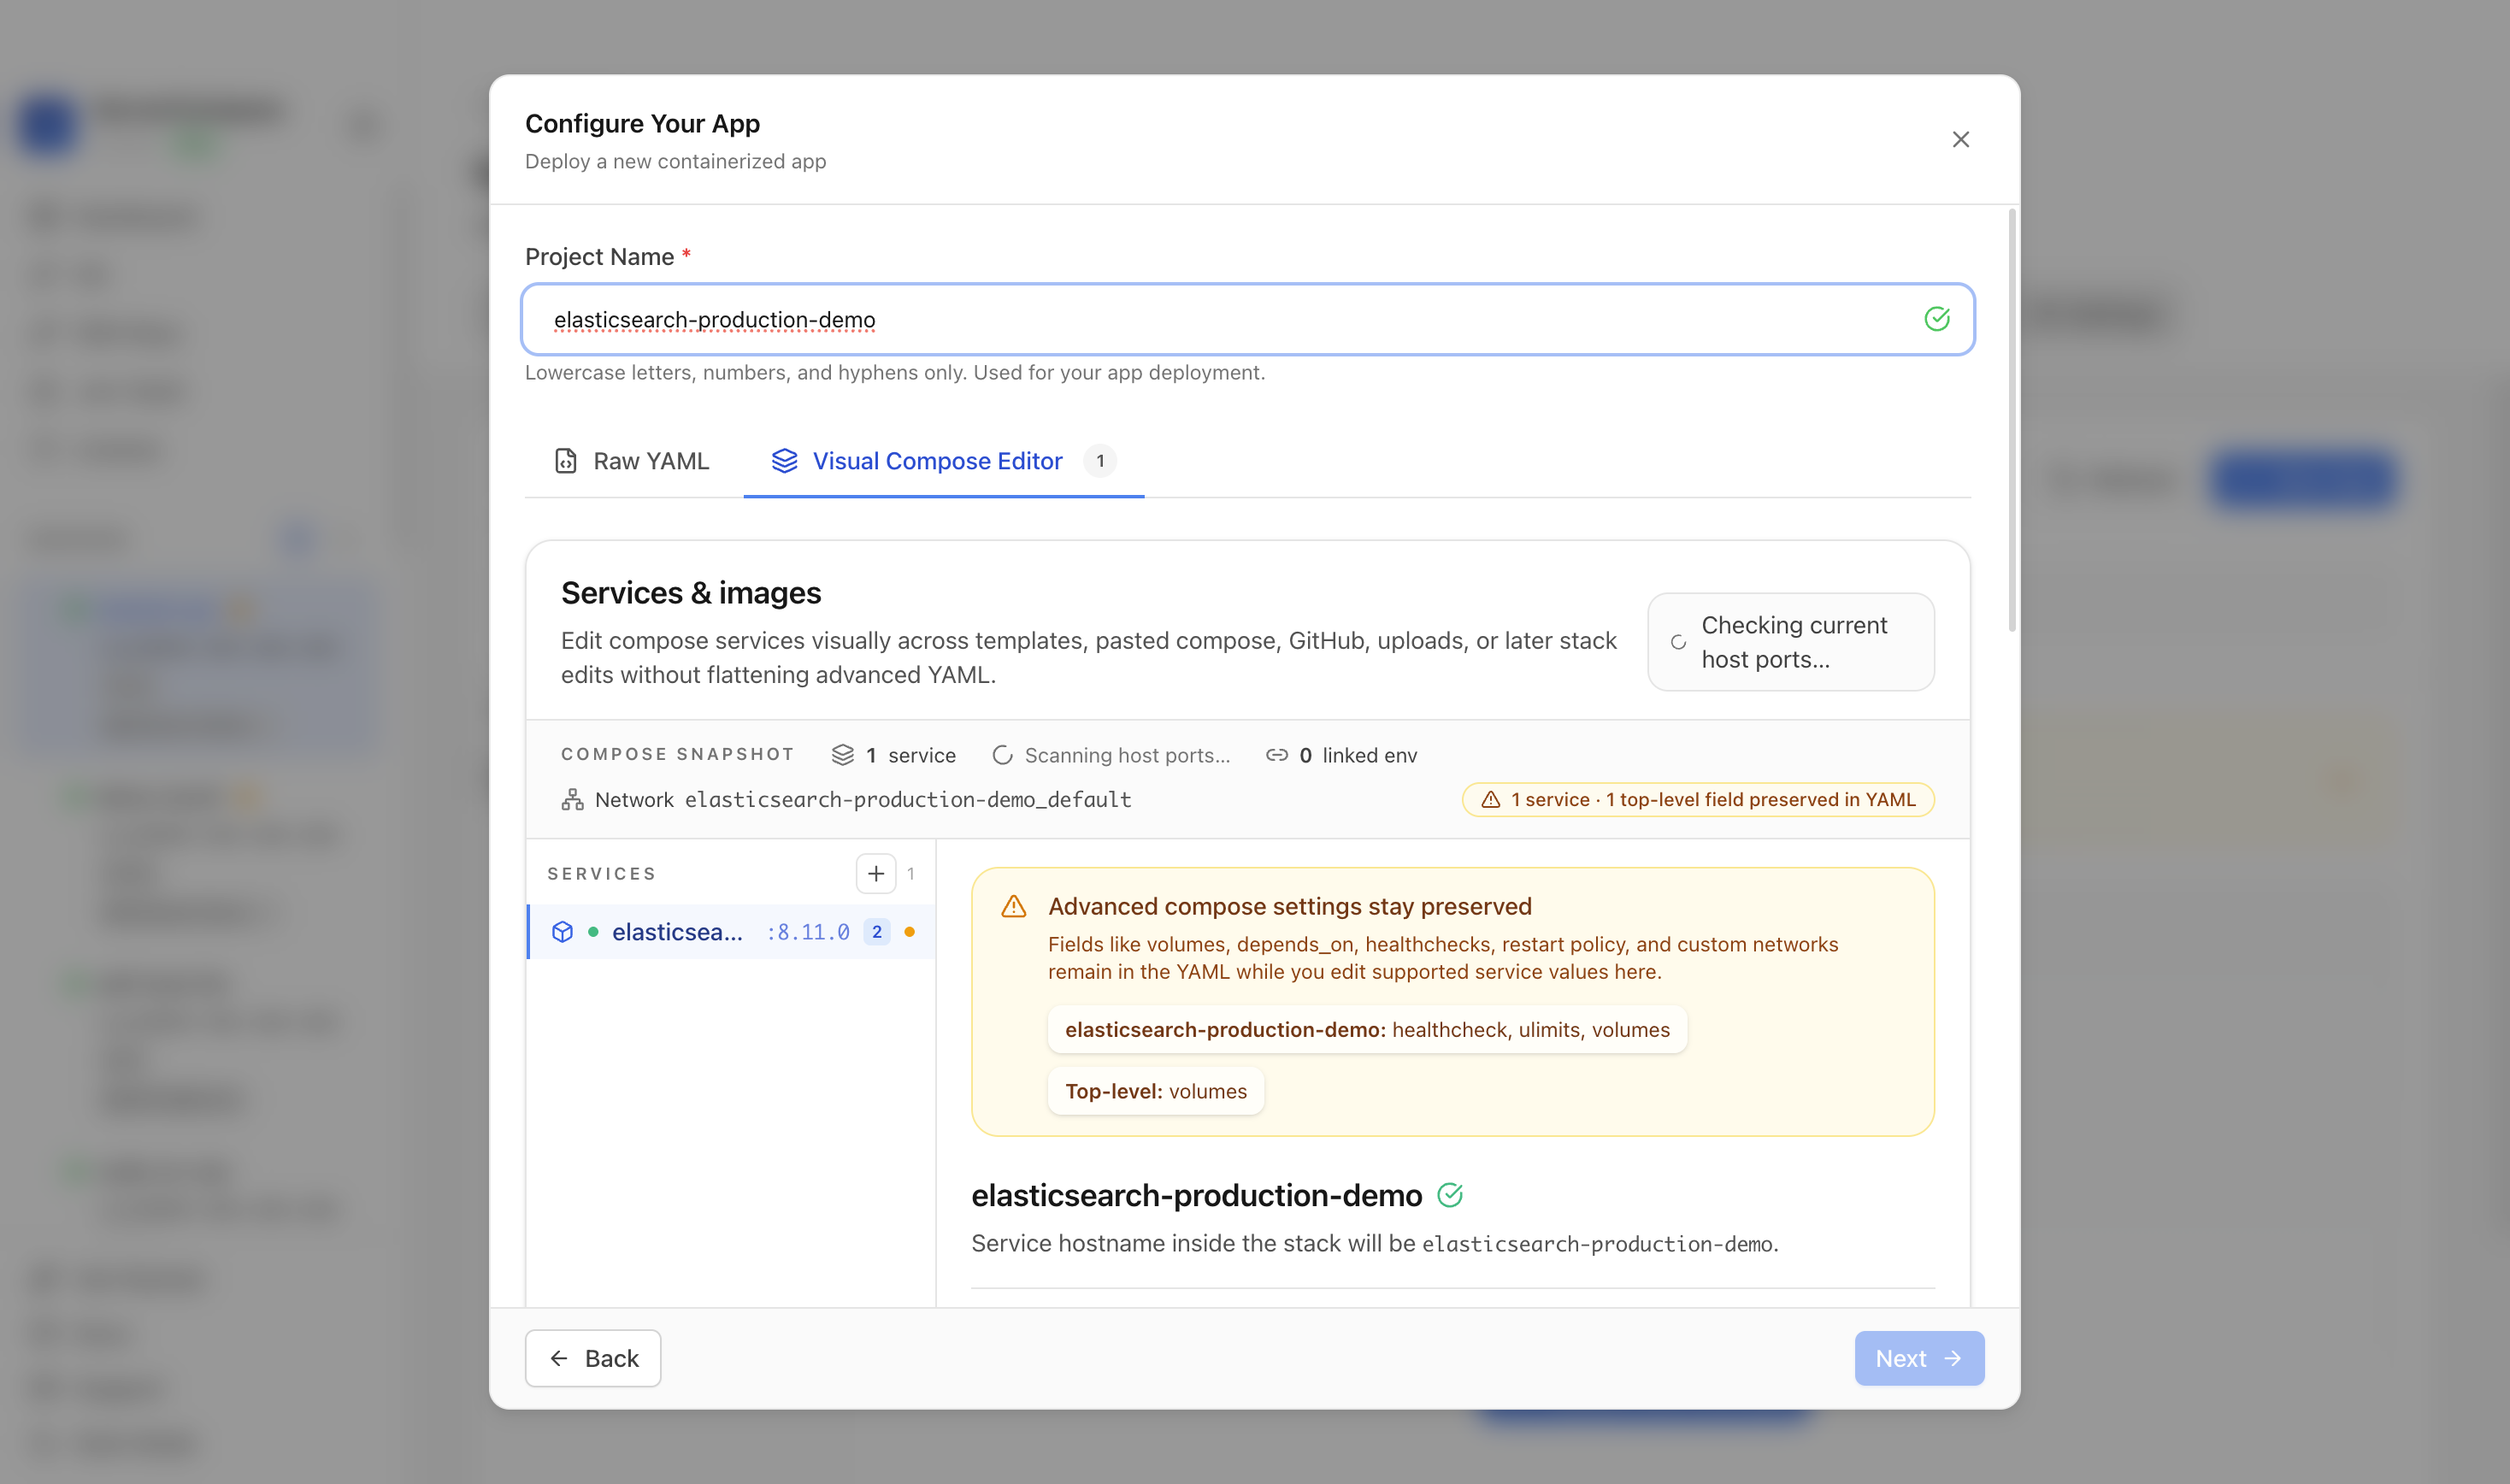Click the 1 service count text

pyautogui.click(x=910, y=755)
